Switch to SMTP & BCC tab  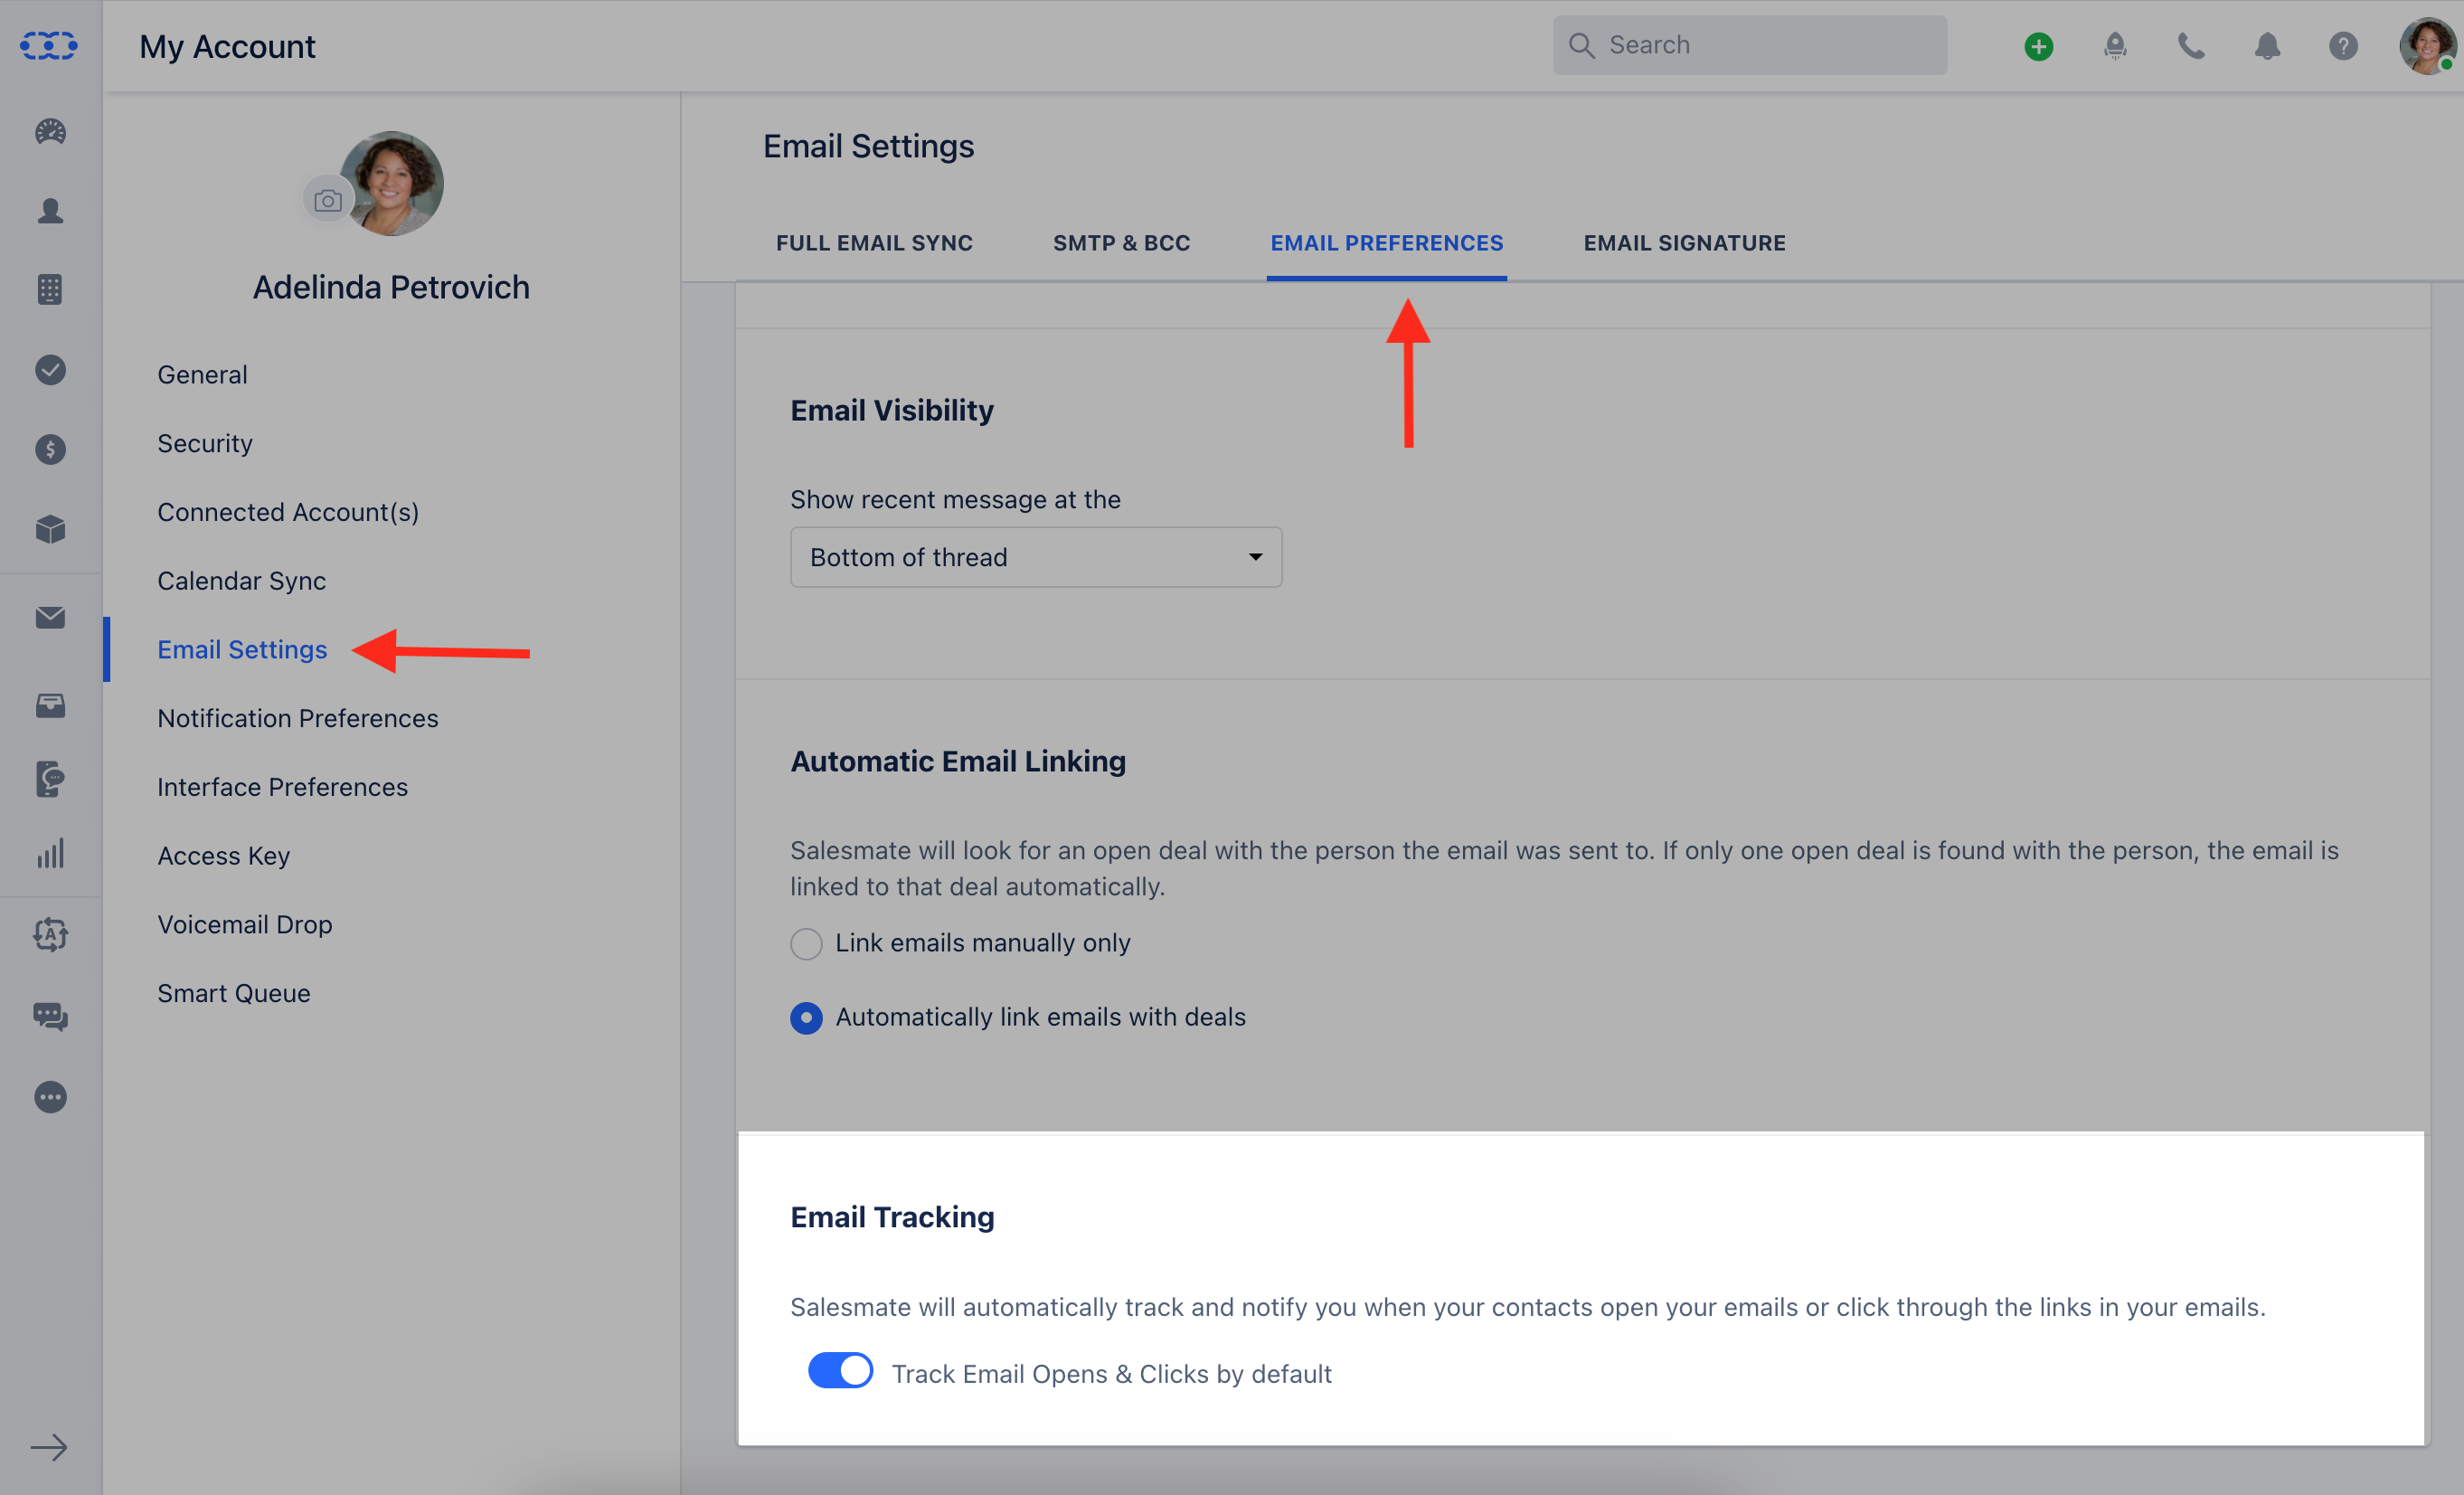coord(1122,243)
